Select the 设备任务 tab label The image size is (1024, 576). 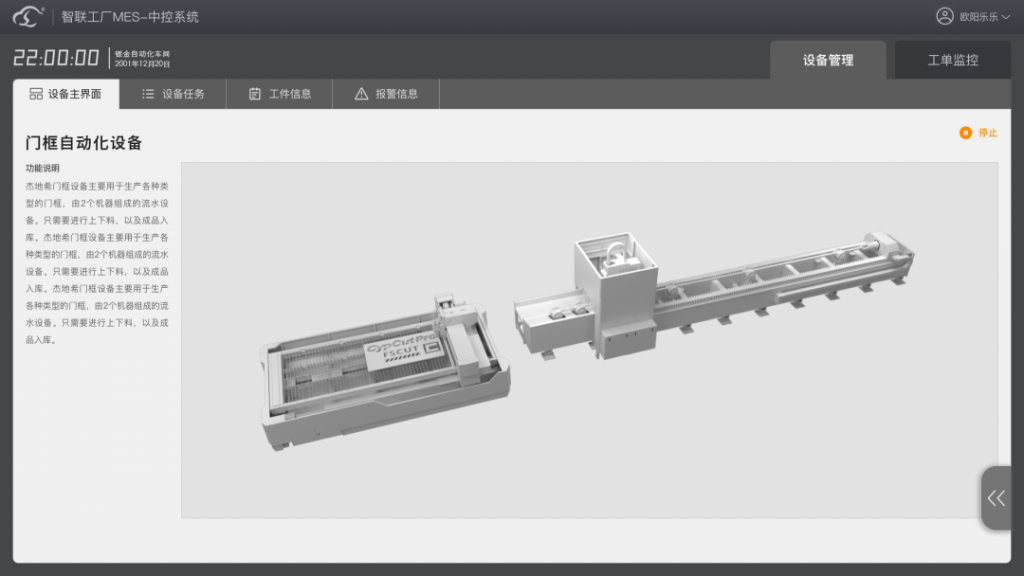pyautogui.click(x=183, y=94)
